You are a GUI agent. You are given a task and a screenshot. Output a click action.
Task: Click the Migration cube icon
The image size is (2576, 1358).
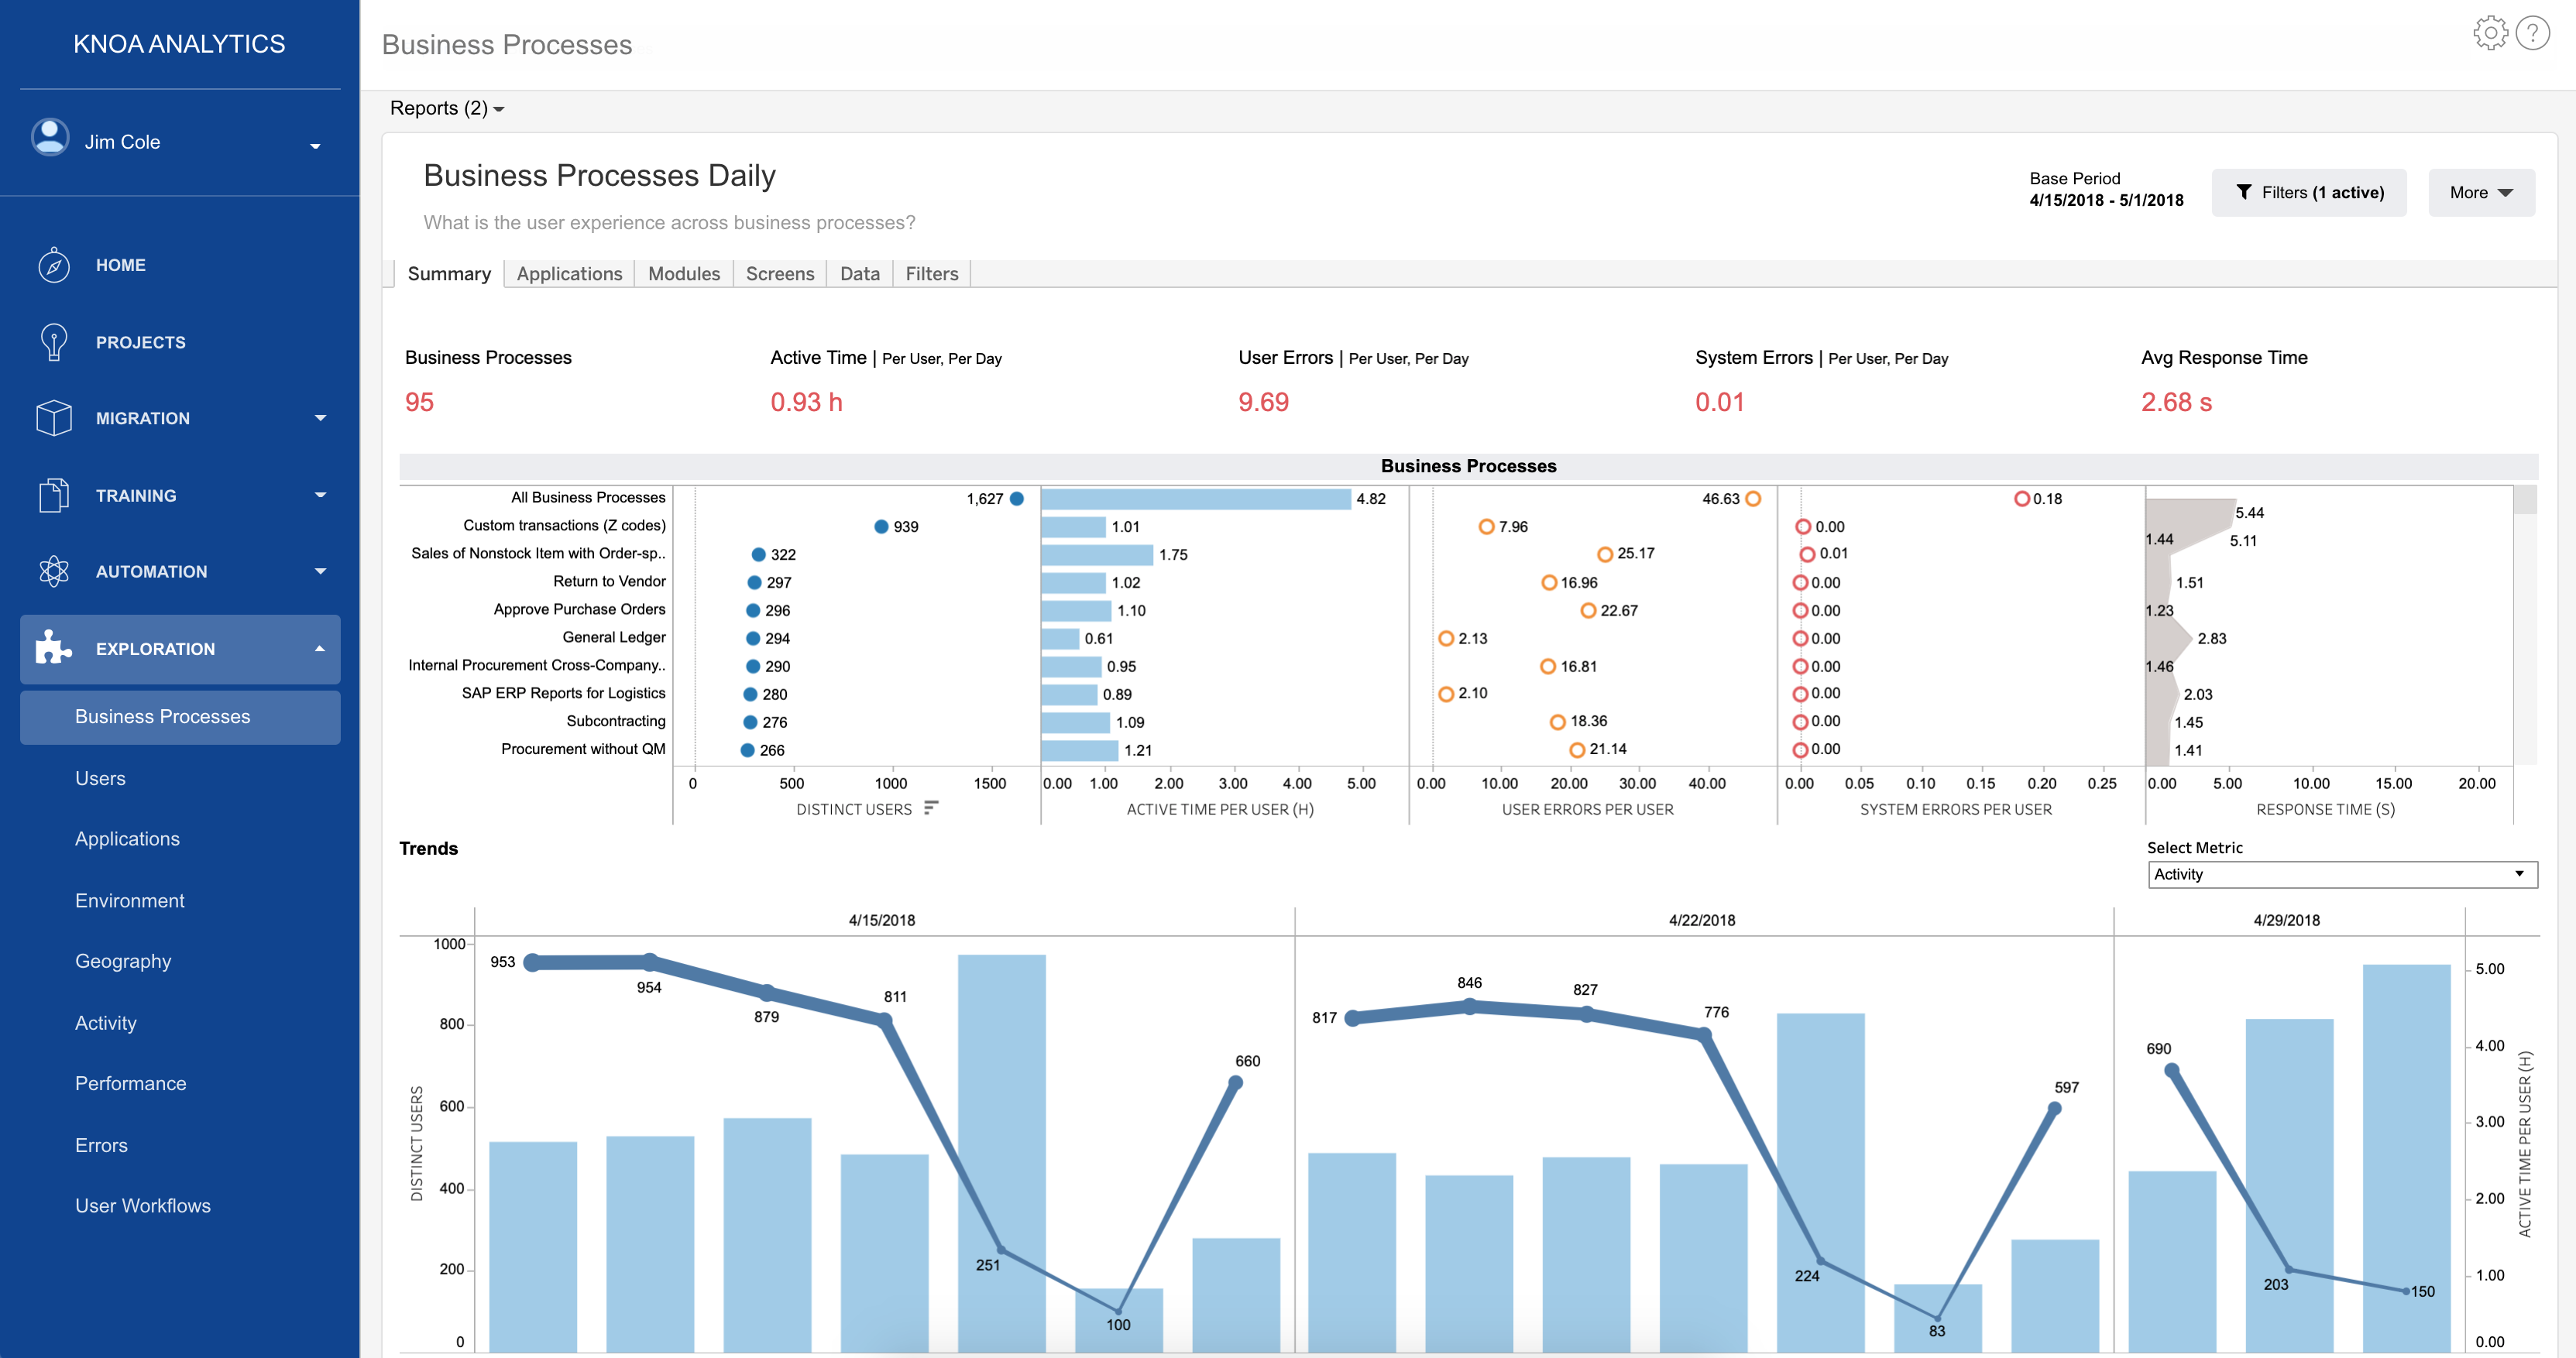[x=54, y=418]
